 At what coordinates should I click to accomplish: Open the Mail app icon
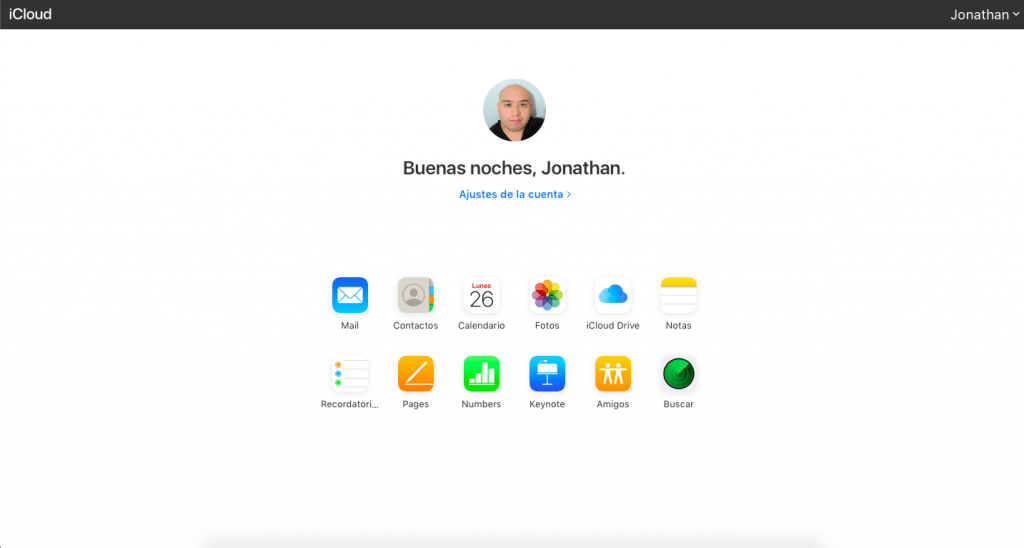pos(350,295)
